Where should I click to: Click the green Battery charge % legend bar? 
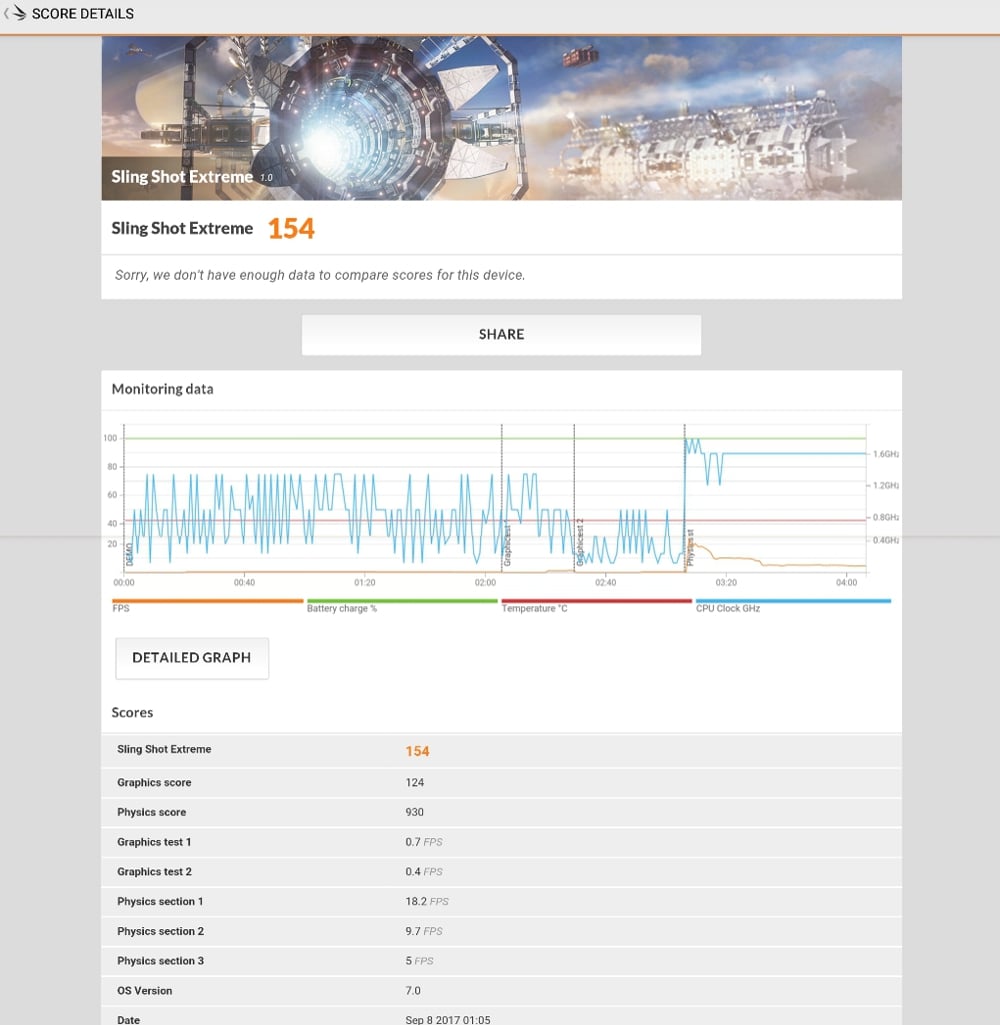point(401,601)
